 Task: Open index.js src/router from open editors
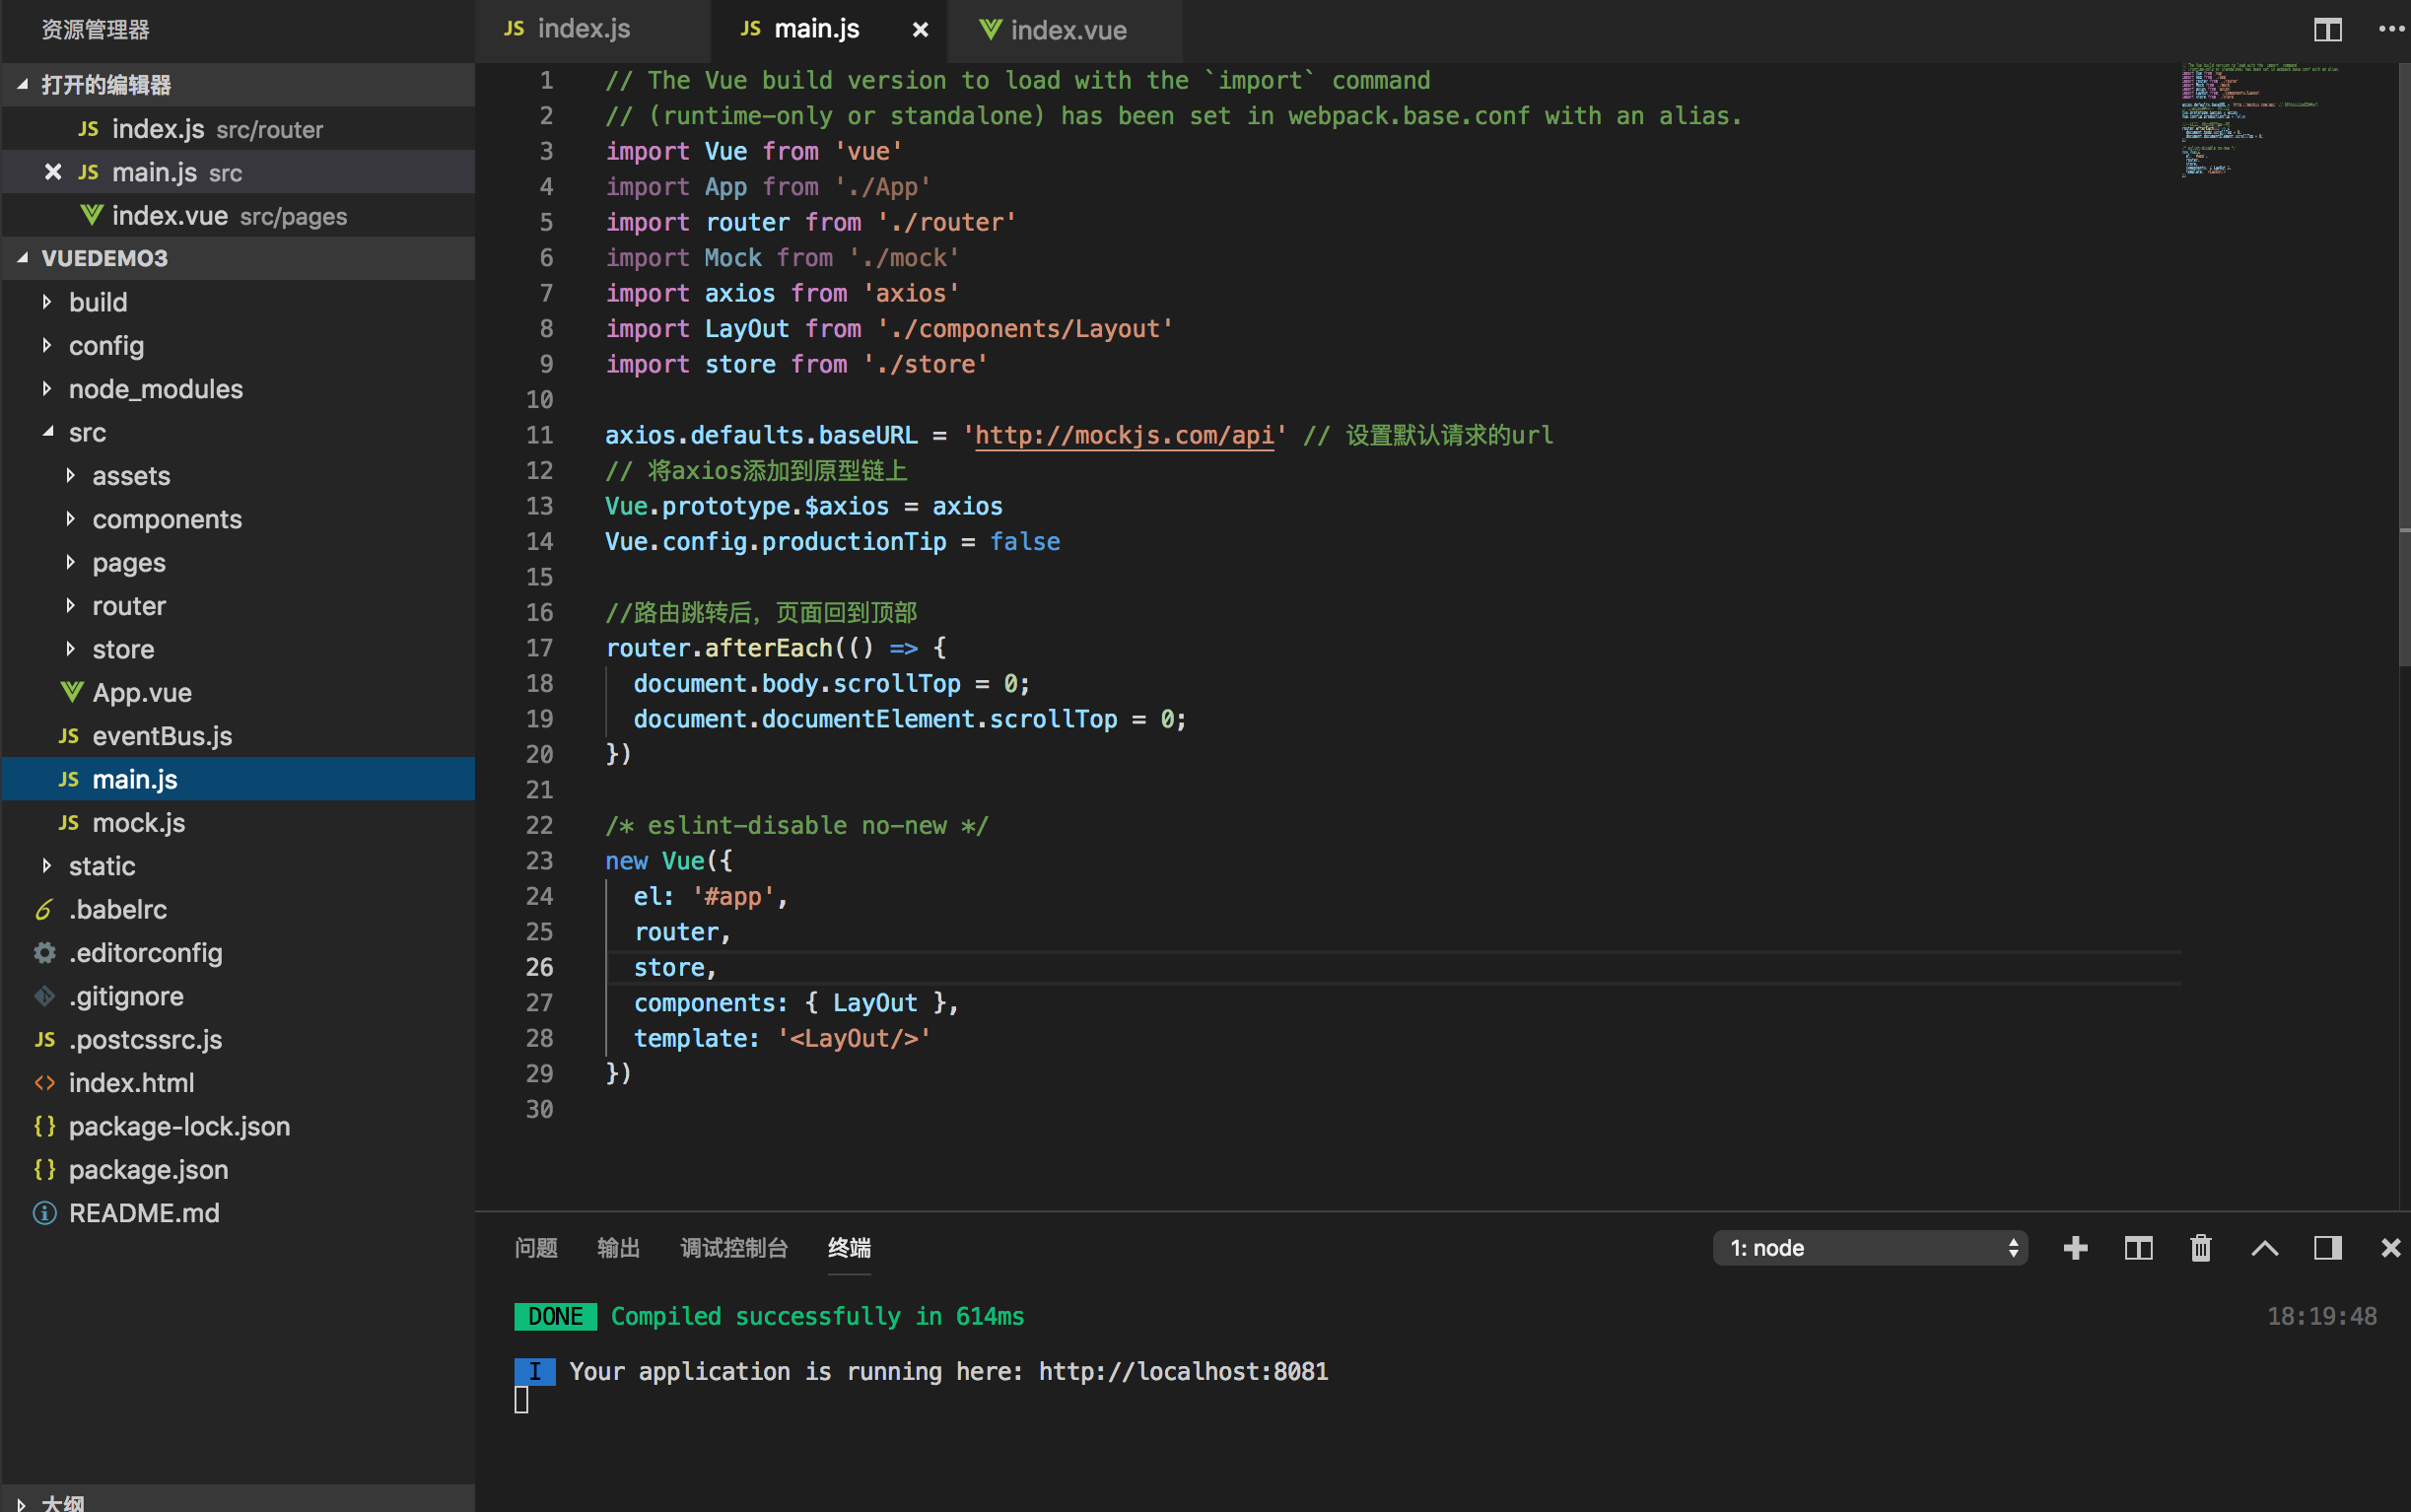[x=238, y=129]
